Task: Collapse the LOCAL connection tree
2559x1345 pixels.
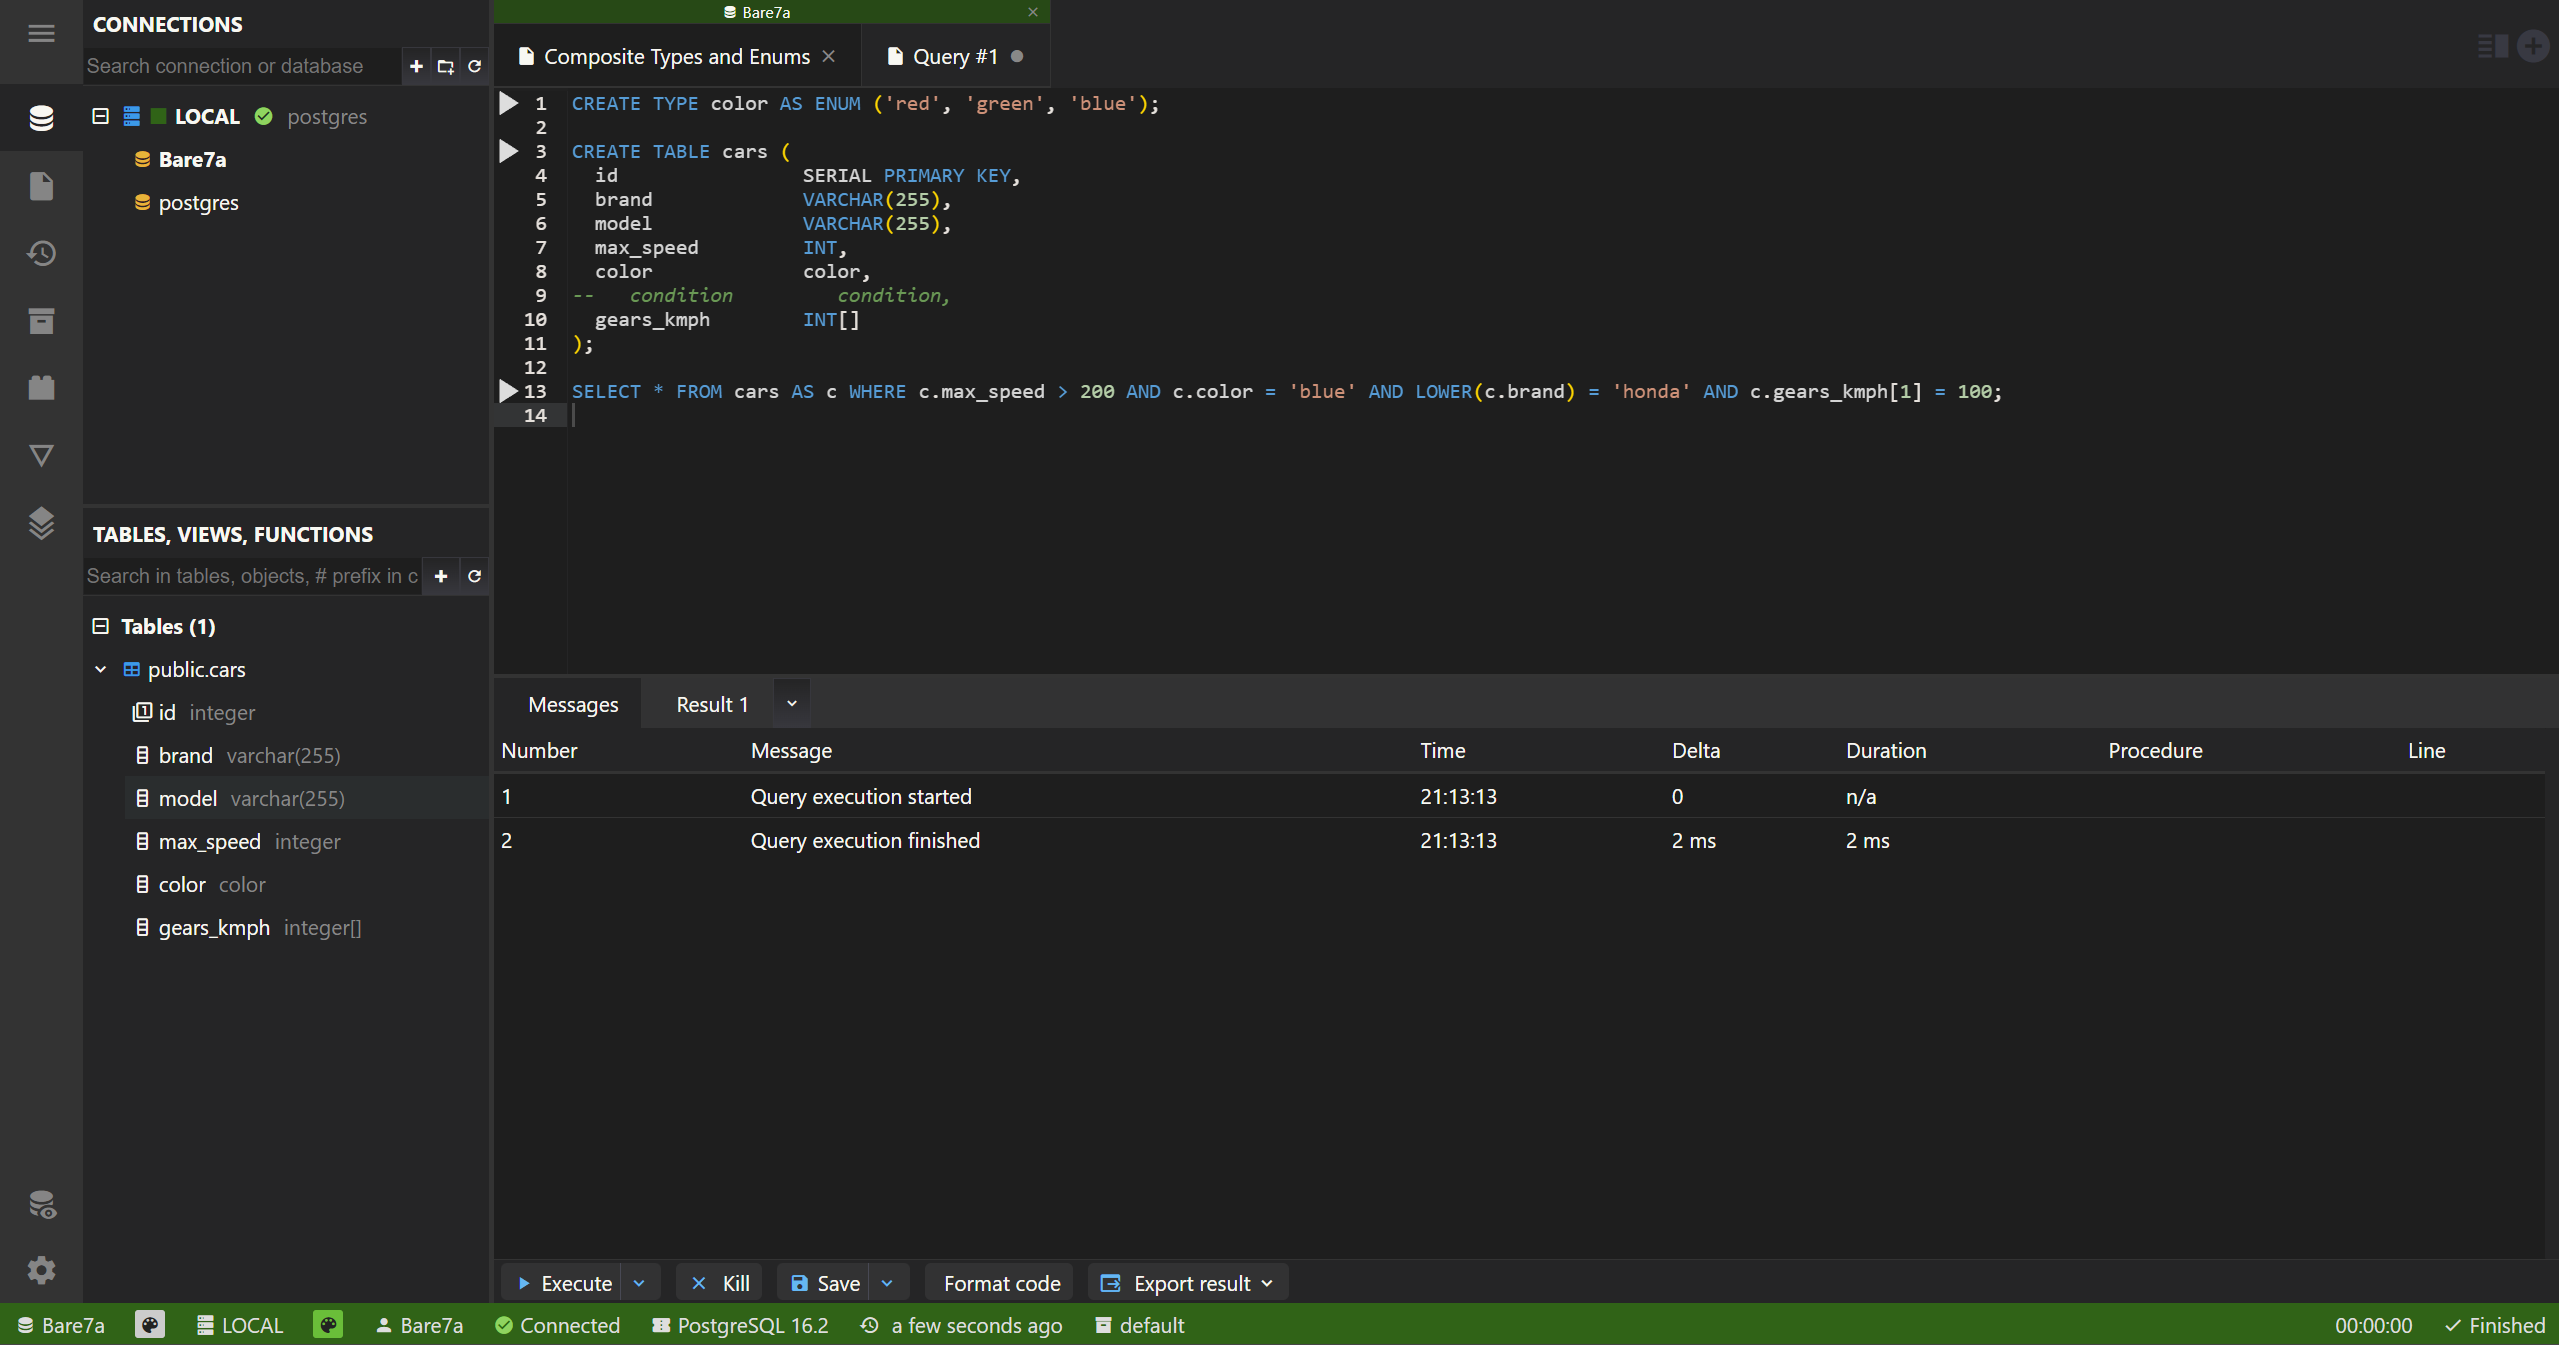Action: (x=100, y=116)
